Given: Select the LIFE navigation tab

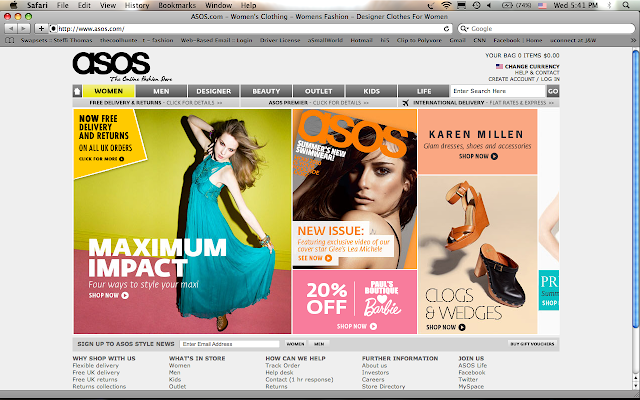Looking at the screenshot, I should coord(424,91).
